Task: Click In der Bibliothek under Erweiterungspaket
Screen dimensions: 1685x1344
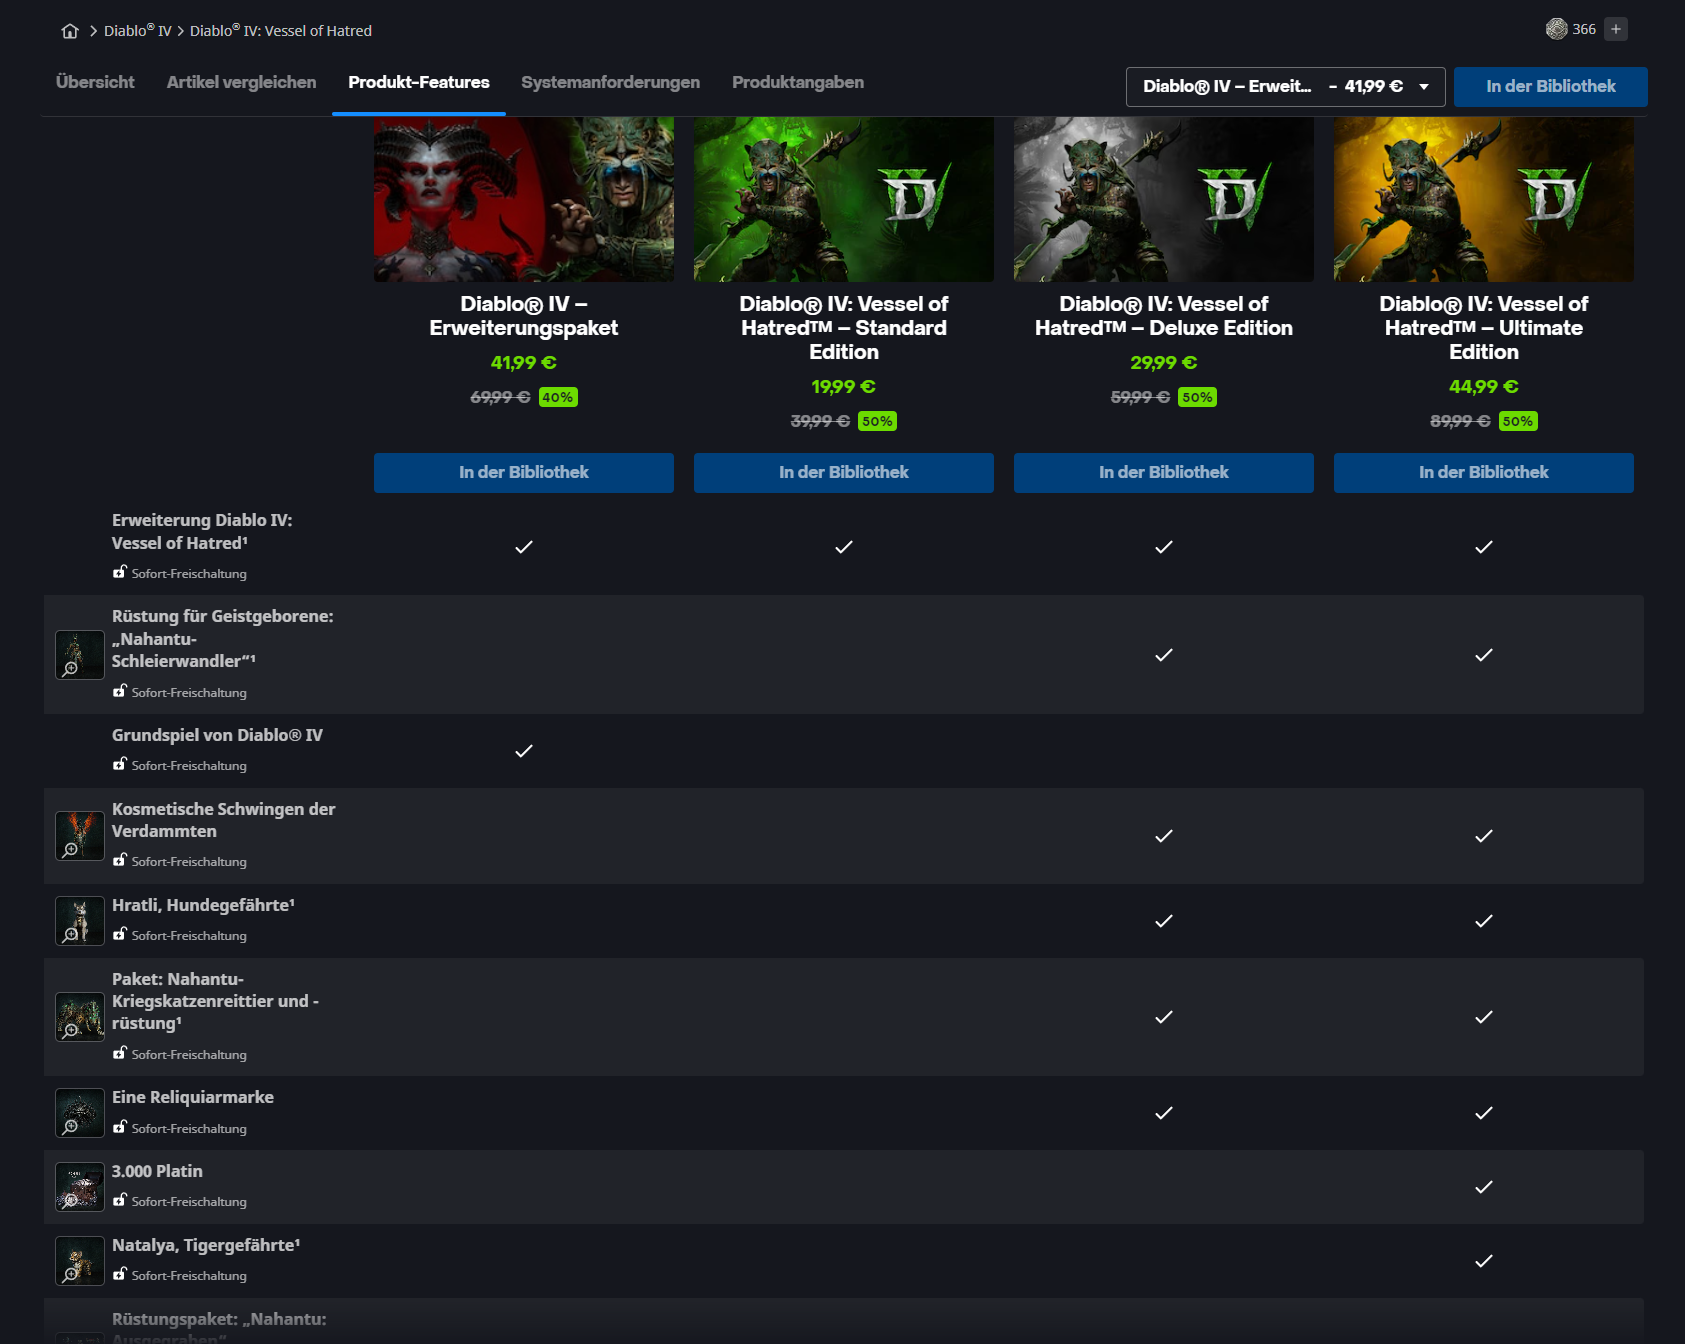Action: point(524,473)
